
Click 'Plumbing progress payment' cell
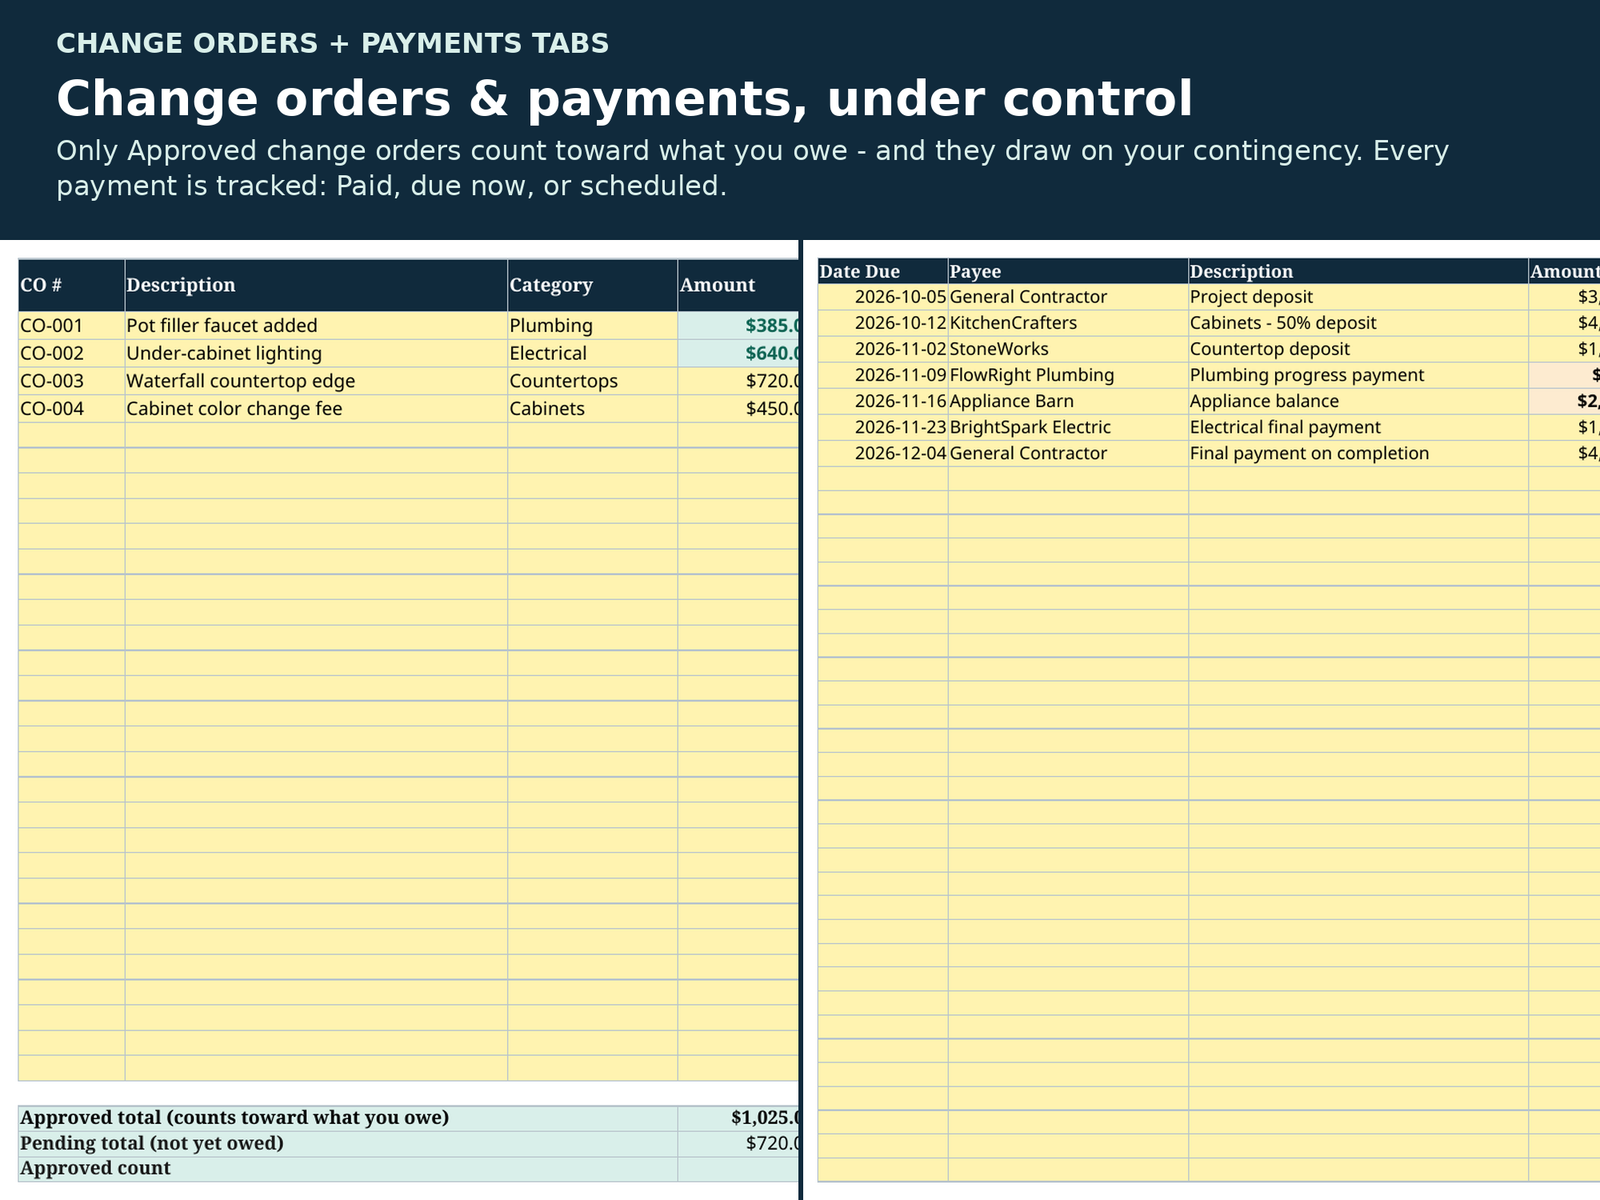click(x=1358, y=375)
